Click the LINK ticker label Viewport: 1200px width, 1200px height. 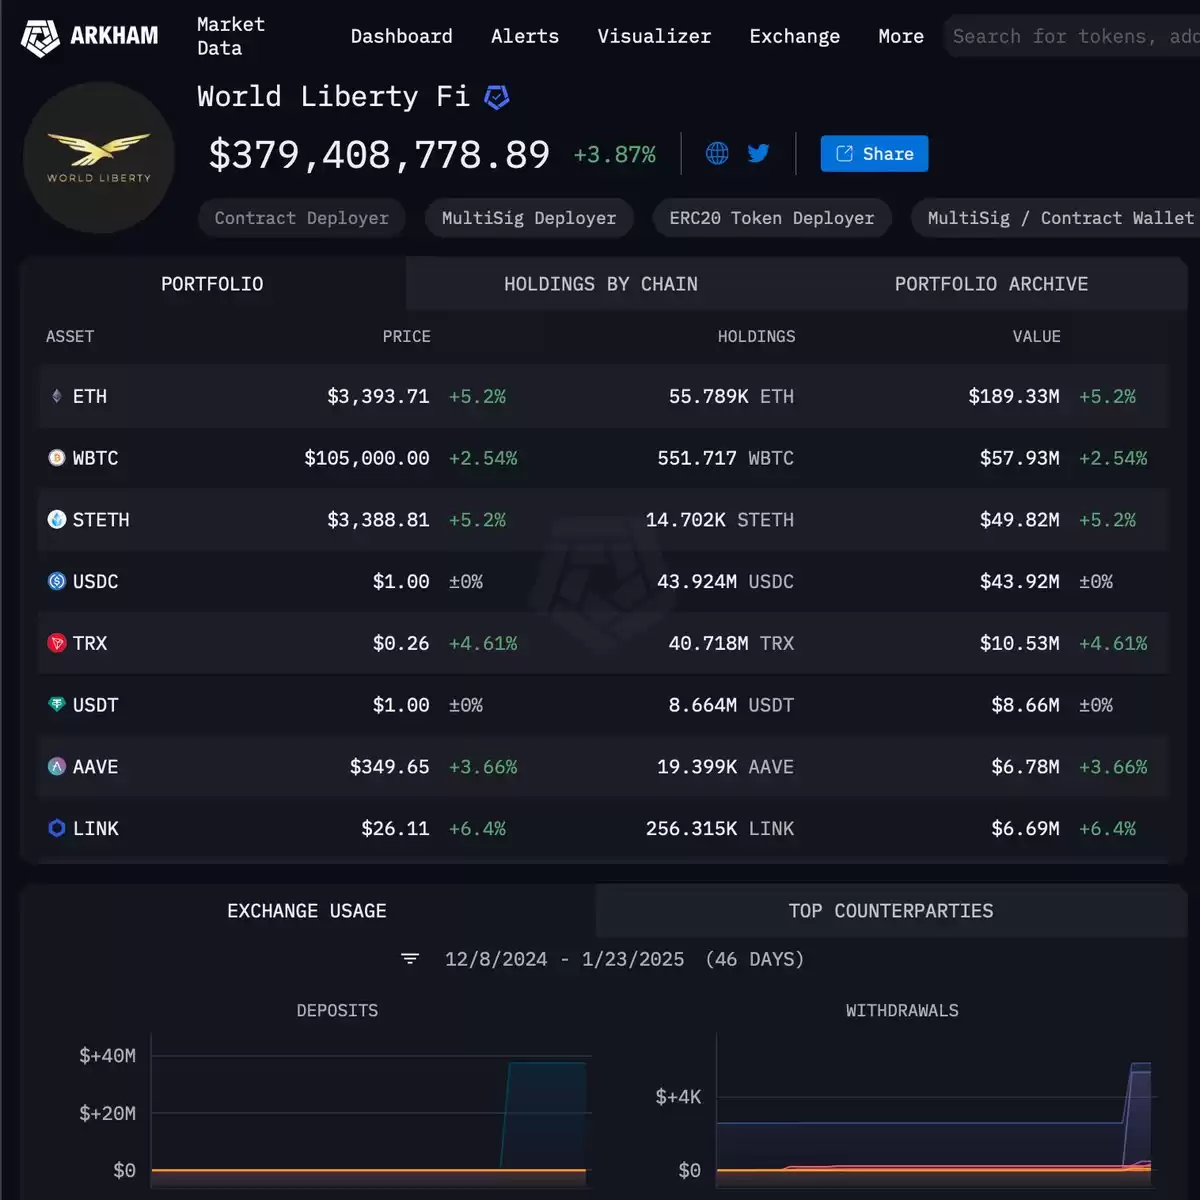coord(95,828)
